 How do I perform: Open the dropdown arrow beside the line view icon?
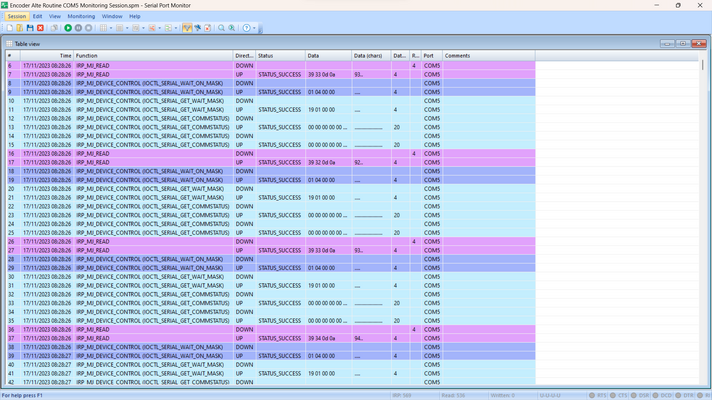point(127,28)
